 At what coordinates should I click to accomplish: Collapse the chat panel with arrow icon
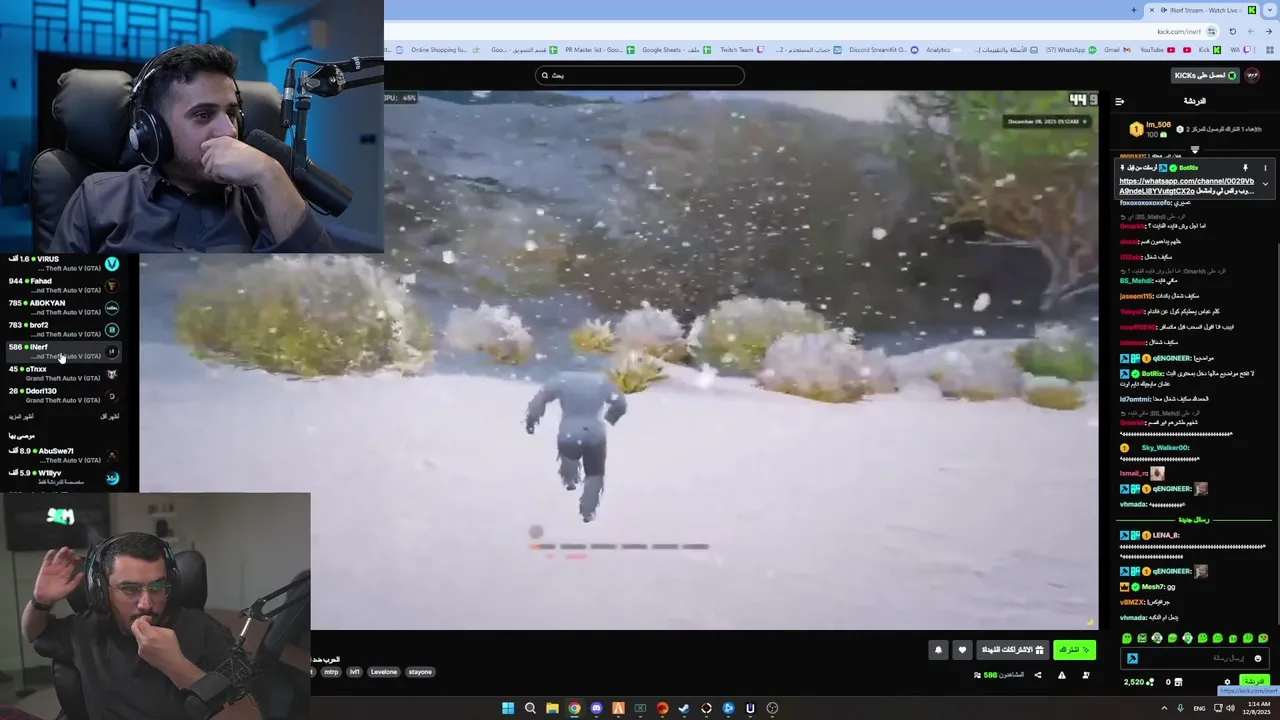[1119, 101]
